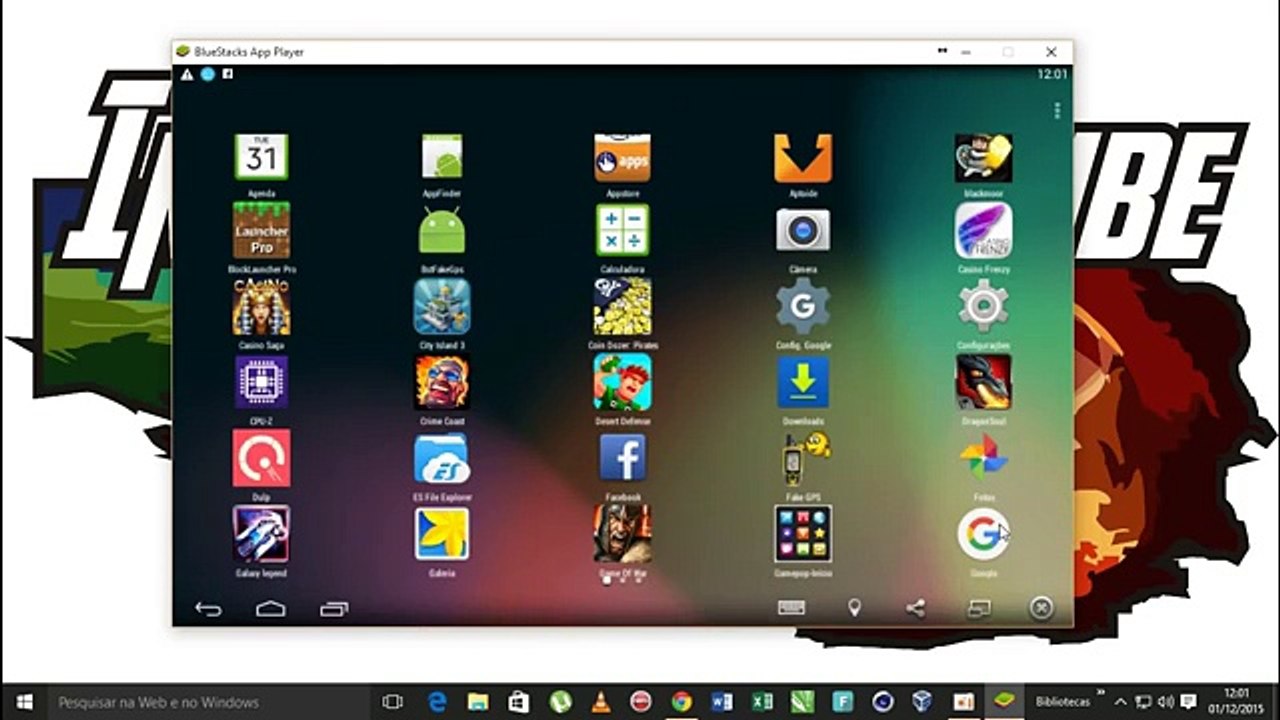Open Google Chrome from taskbar

coord(681,702)
